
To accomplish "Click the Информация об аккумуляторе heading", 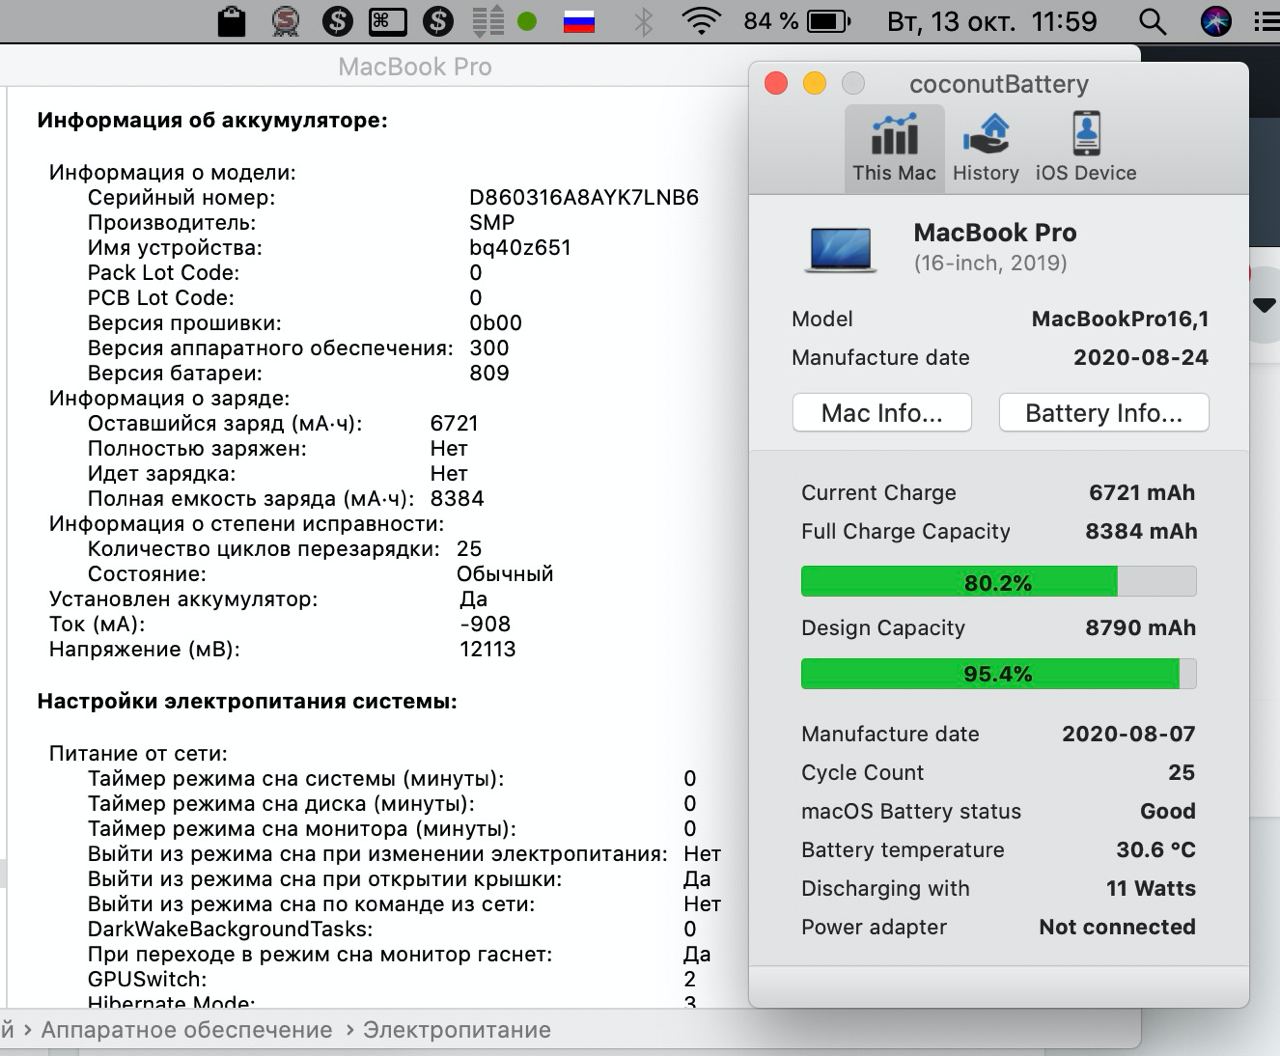I will tap(212, 120).
